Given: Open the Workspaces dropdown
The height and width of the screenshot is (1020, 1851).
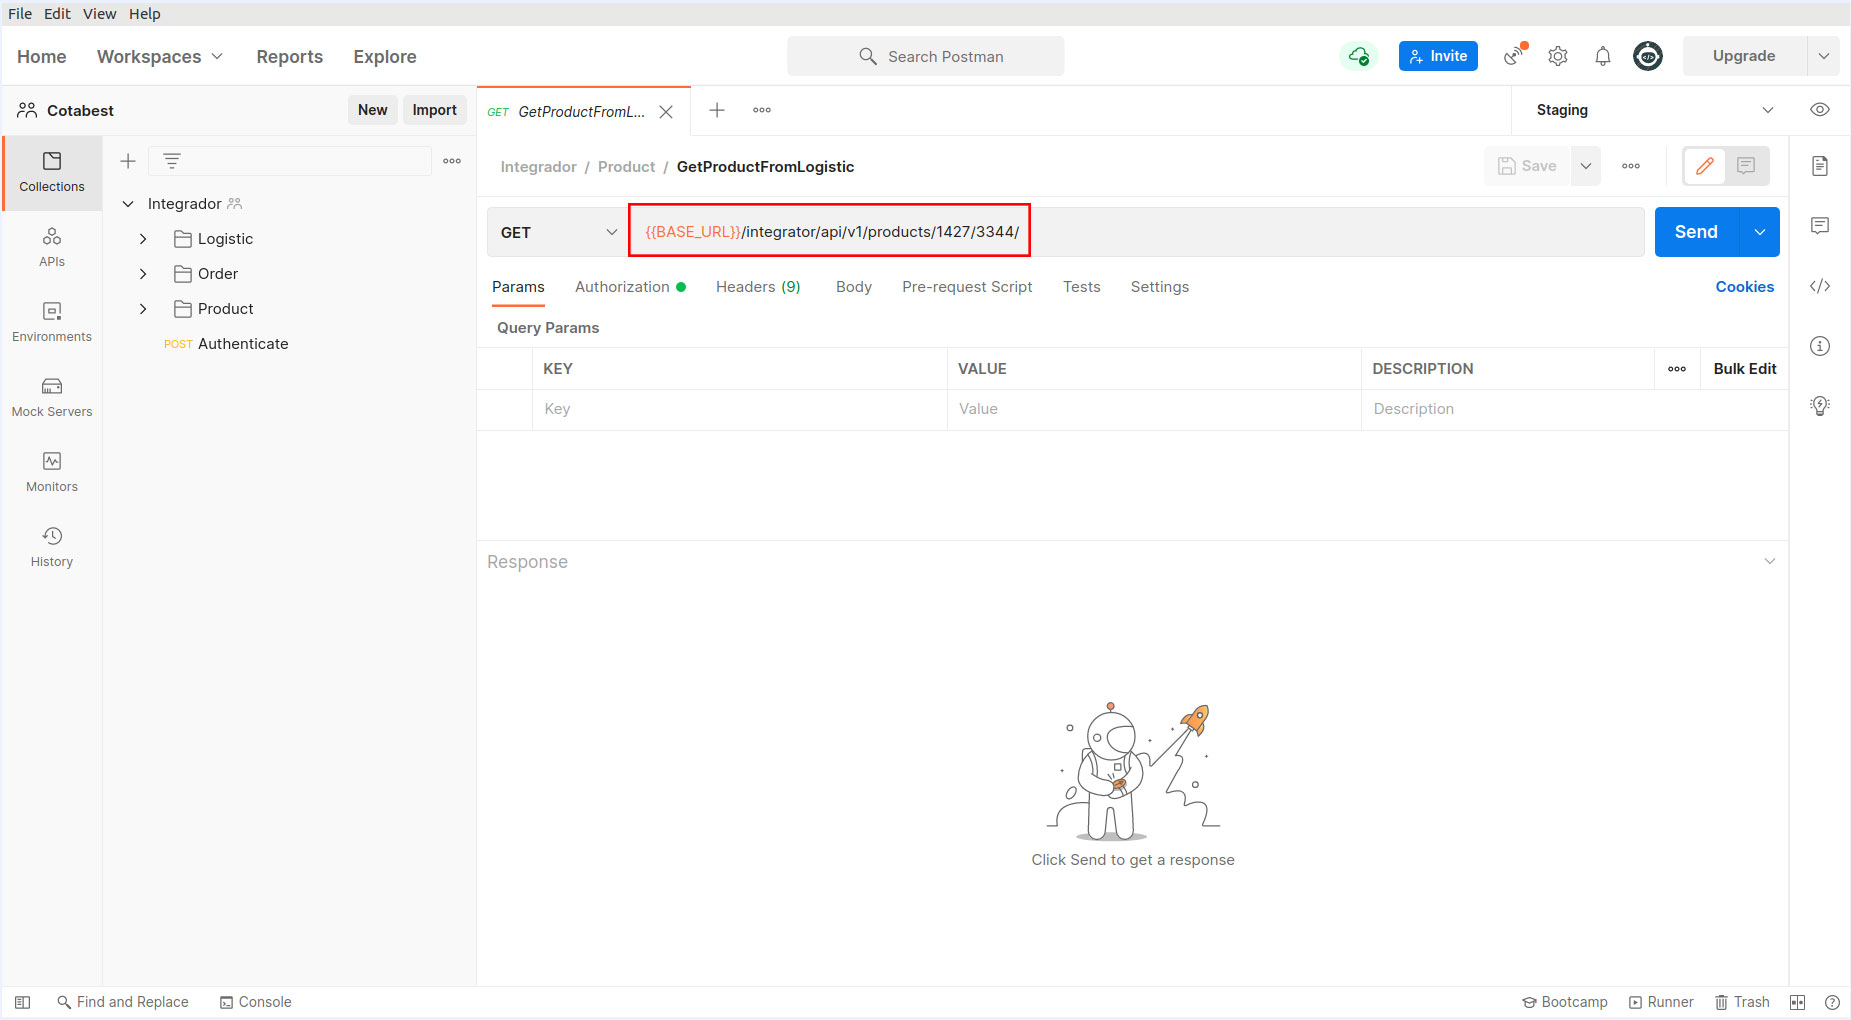Looking at the screenshot, I should click(160, 57).
